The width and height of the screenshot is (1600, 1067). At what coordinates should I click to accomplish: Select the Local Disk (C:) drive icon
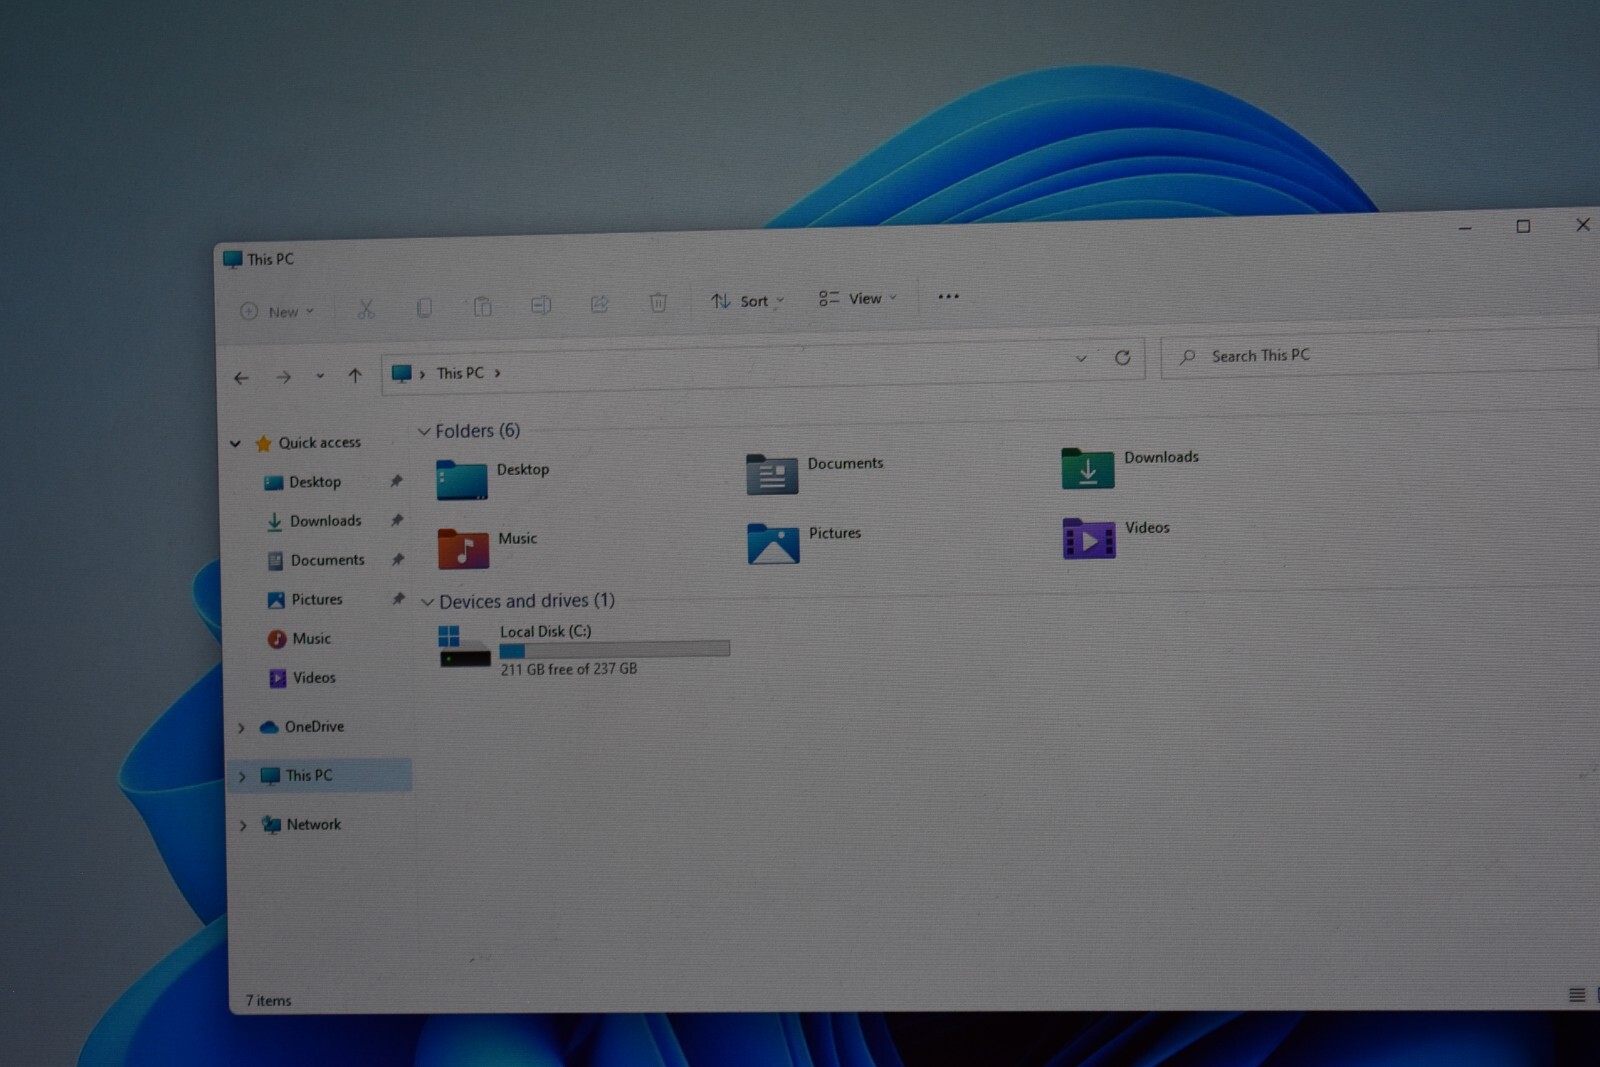pos(465,646)
